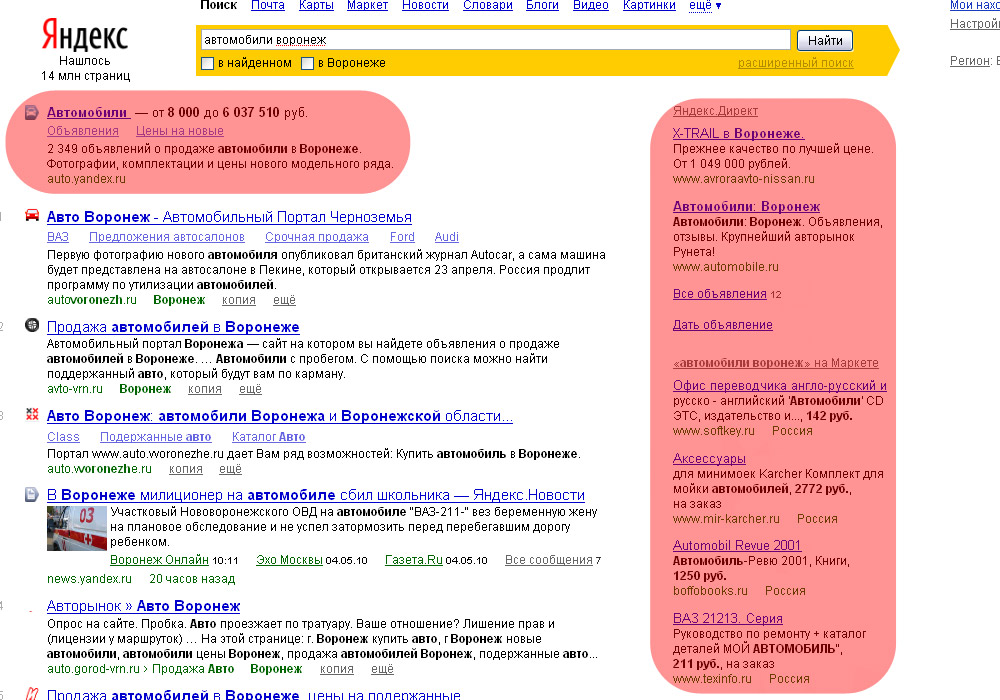The height and width of the screenshot is (700, 1000).
Task: Open the Audi sitelink
Action: (x=446, y=237)
